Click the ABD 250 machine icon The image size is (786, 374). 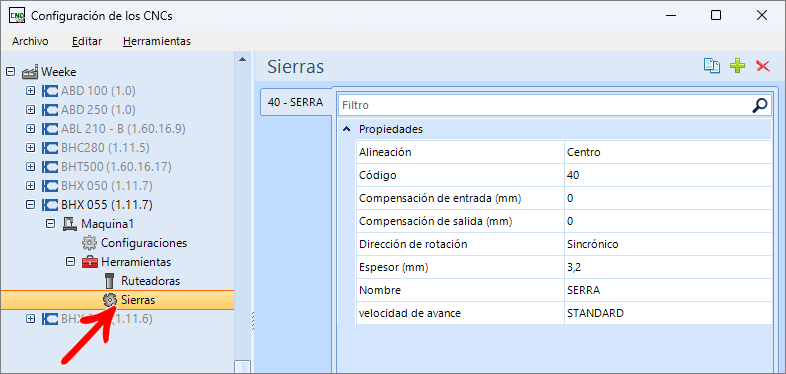50,110
